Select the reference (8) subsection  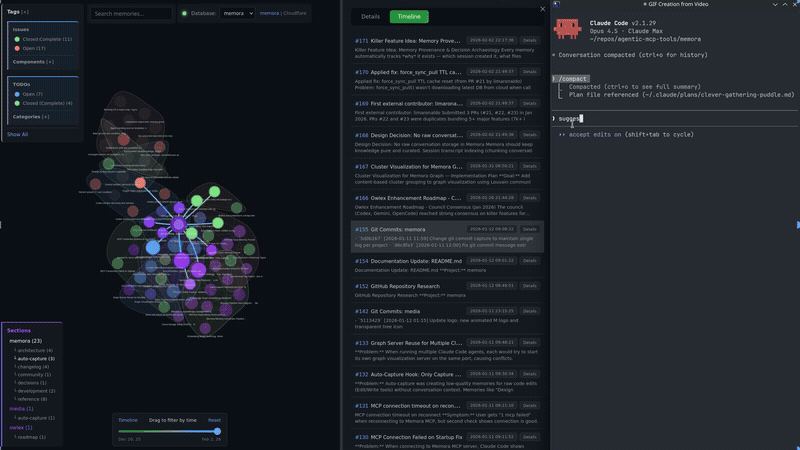tap(31, 399)
